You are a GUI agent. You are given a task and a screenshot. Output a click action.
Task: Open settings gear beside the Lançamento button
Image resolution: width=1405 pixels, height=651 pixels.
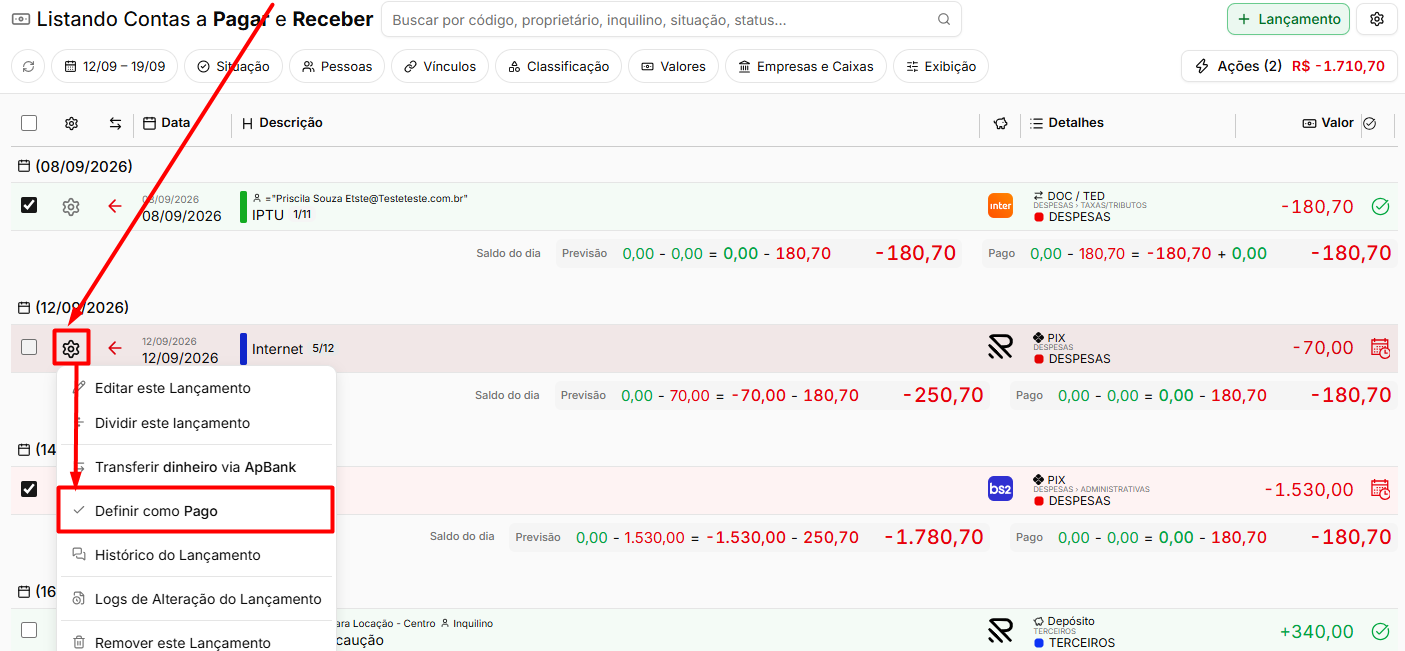click(1377, 19)
